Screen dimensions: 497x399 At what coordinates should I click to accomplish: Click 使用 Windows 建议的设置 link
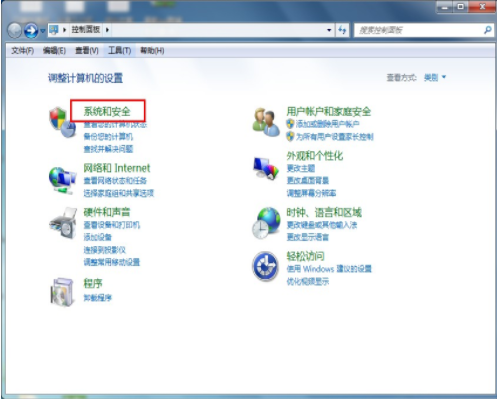pyautogui.click(x=329, y=269)
